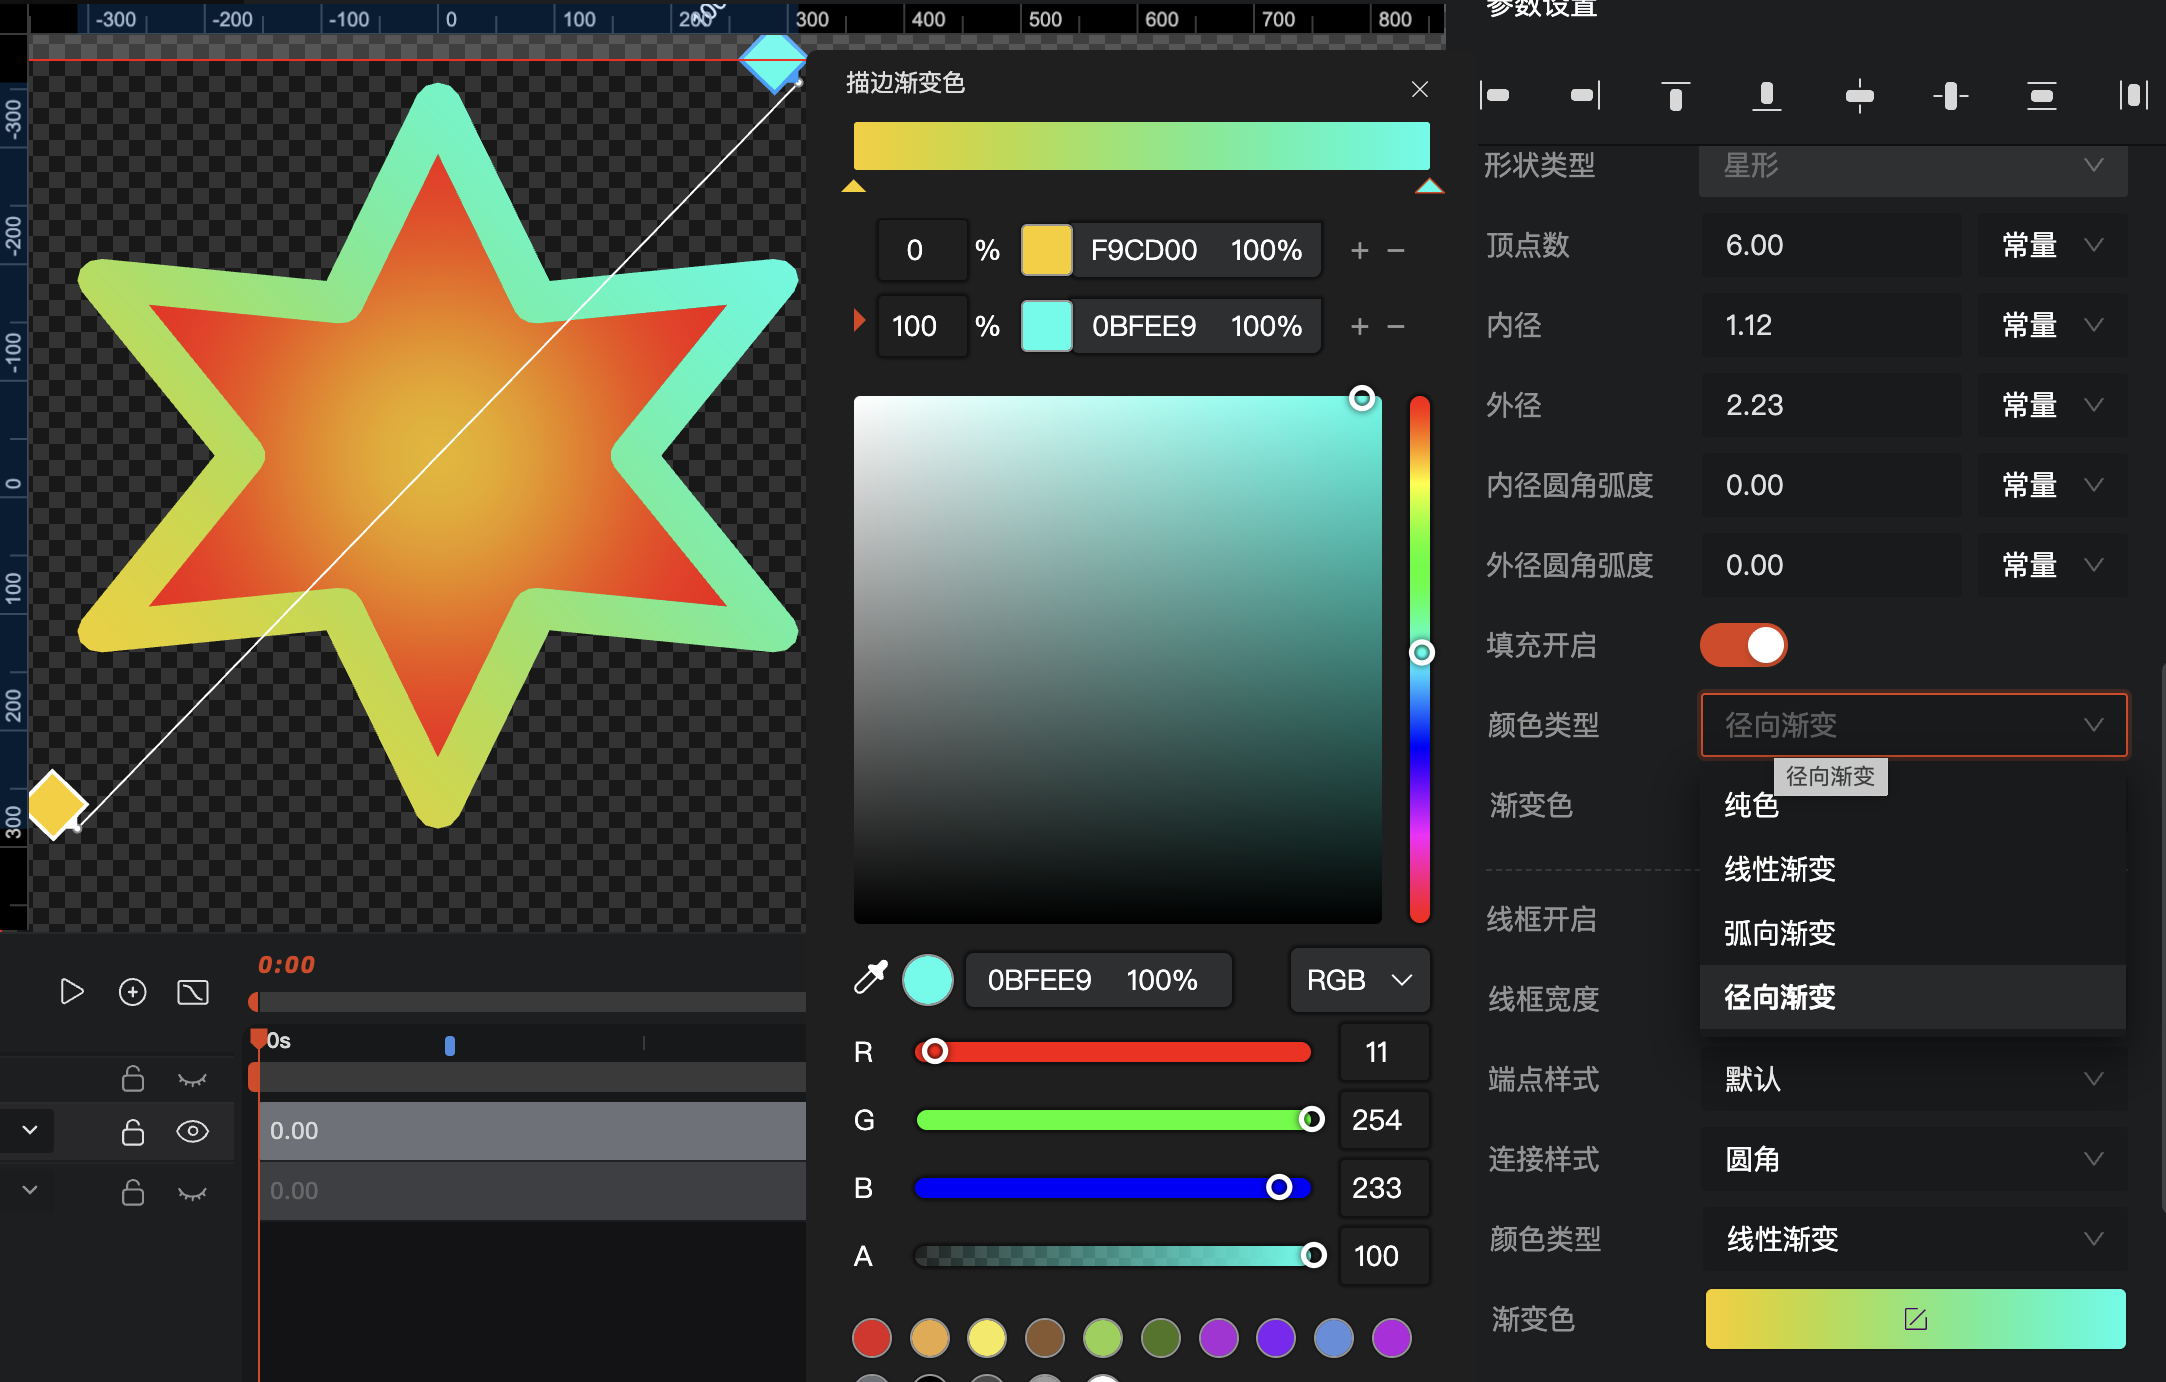The image size is (2166, 1382).
Task: Remove the 100% gradient stop with minus
Action: (1396, 326)
